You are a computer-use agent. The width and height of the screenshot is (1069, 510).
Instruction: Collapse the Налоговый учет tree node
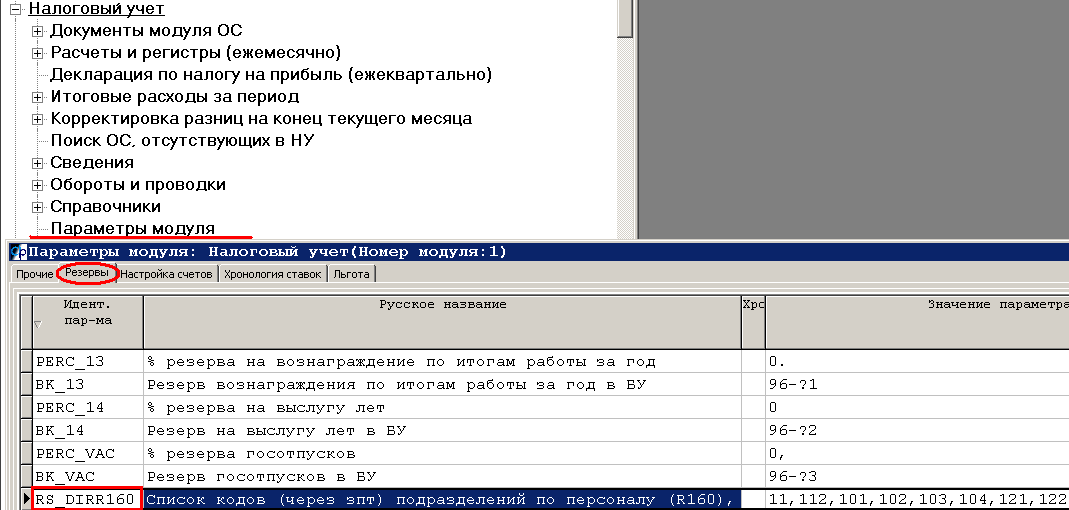[15, 9]
